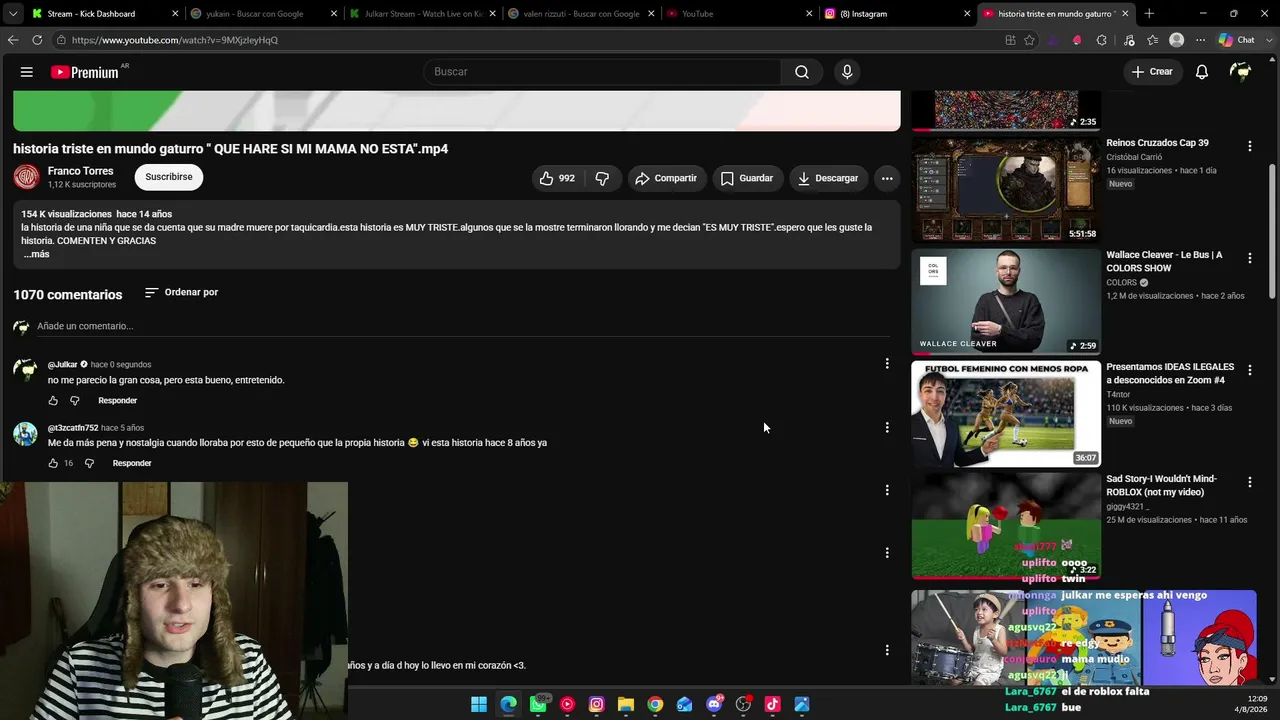Image resolution: width=1280 pixels, height=720 pixels.
Task: Reply to @Julkar's comment
Action: click(x=118, y=401)
